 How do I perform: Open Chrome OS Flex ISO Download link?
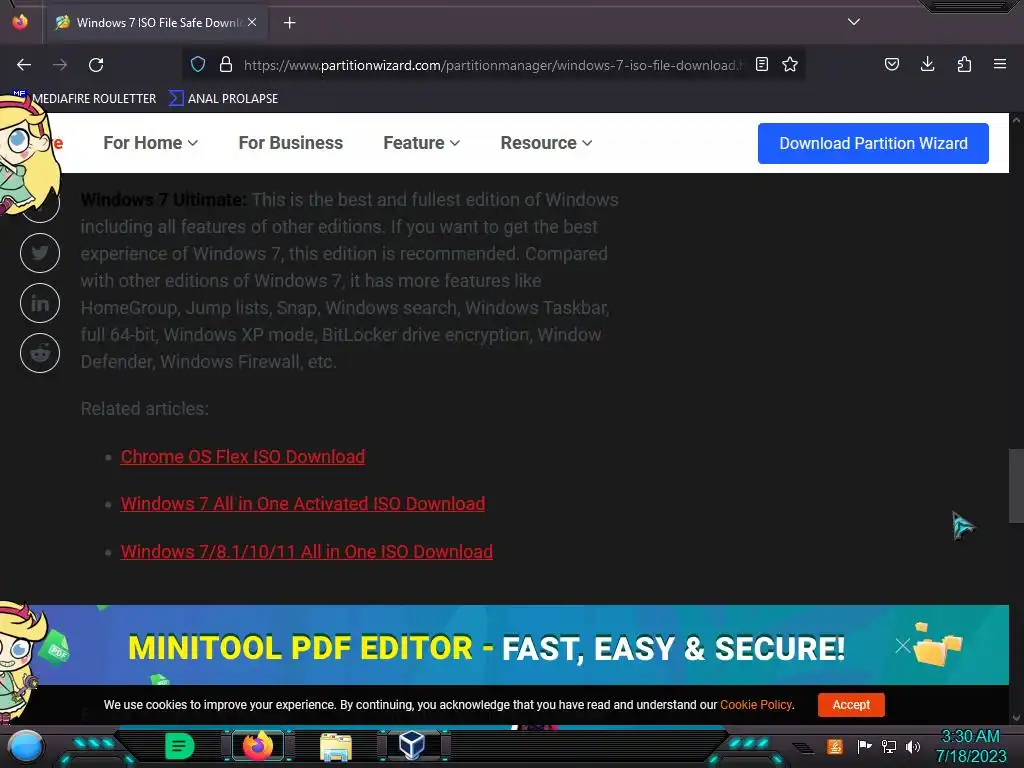(x=243, y=456)
